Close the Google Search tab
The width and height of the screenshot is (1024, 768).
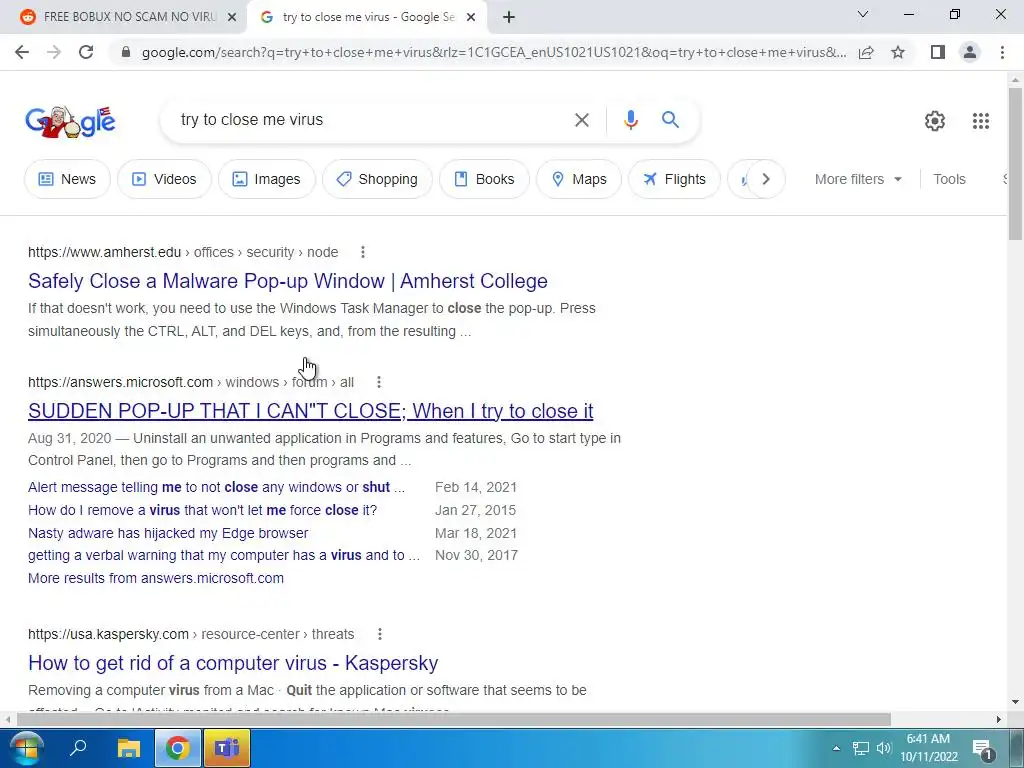coord(471,18)
